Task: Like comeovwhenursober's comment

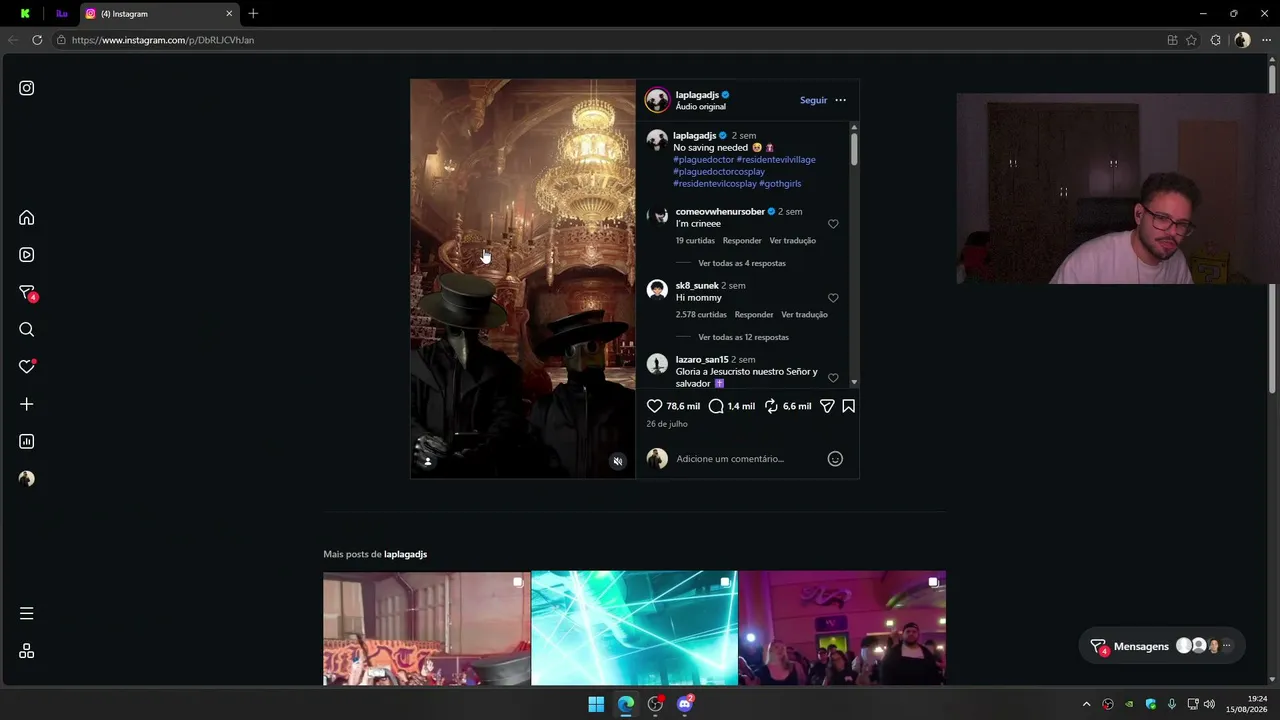Action: coord(833,224)
